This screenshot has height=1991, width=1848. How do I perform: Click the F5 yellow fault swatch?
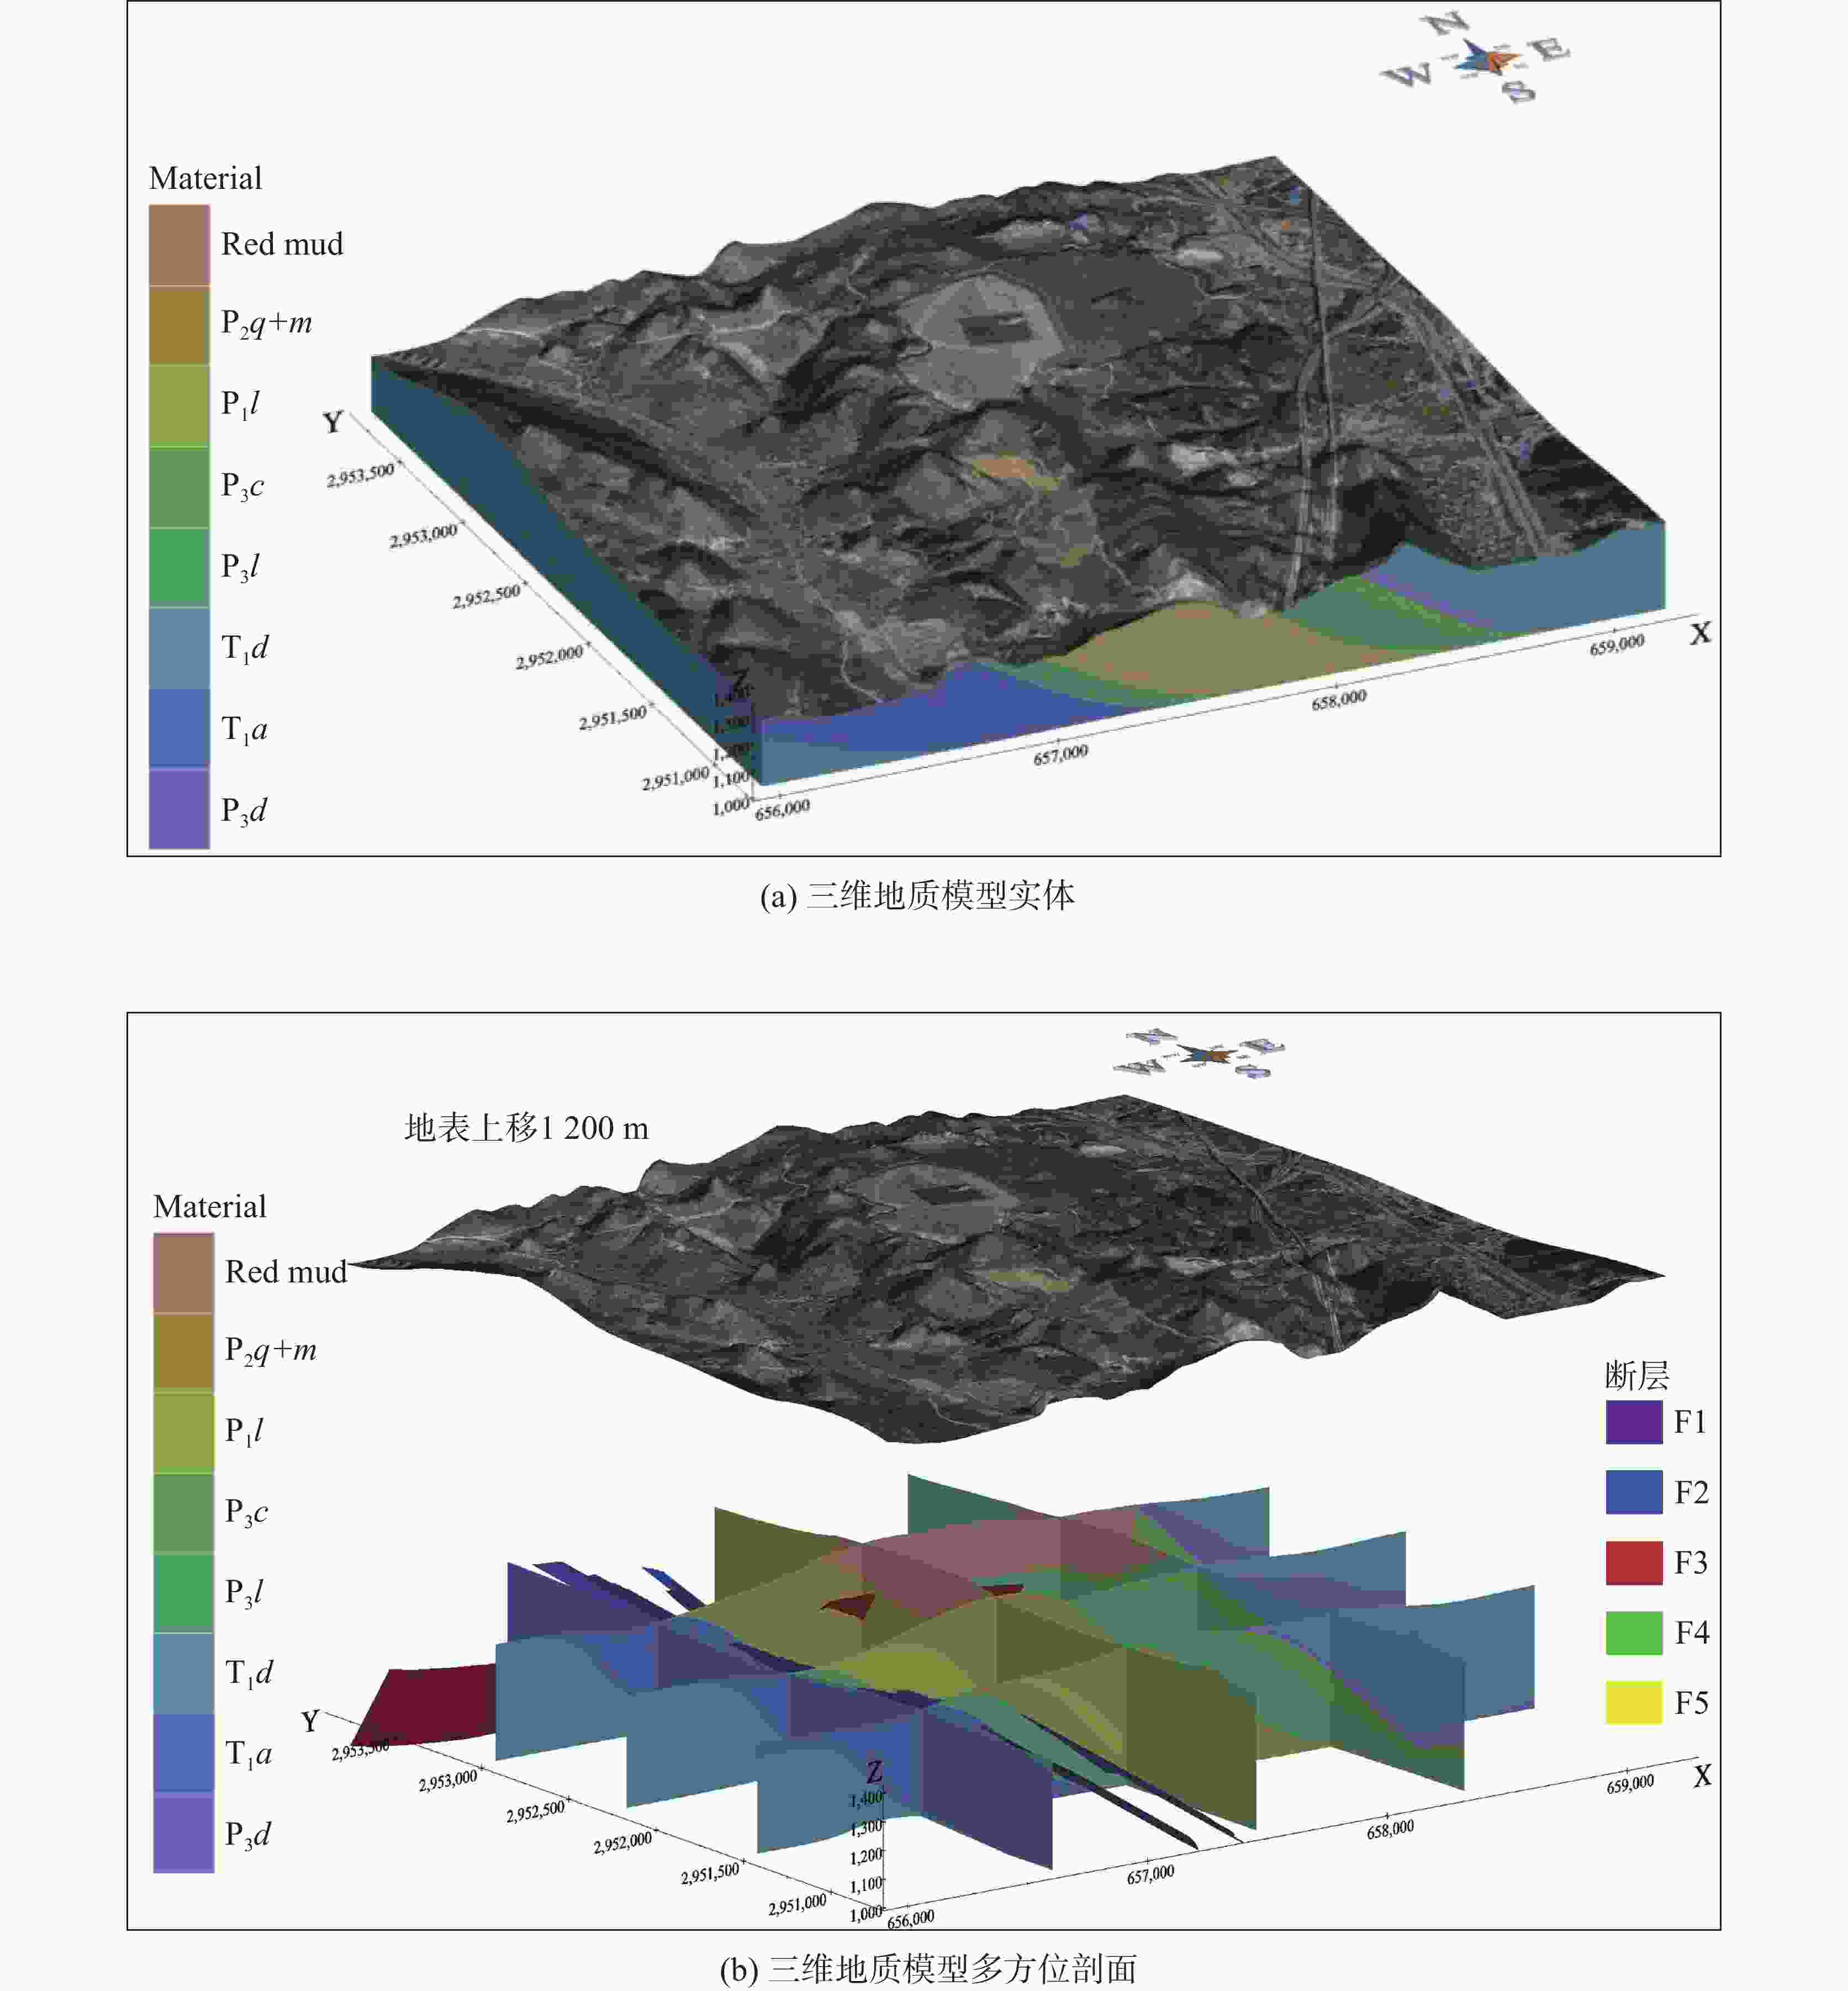point(1633,1702)
